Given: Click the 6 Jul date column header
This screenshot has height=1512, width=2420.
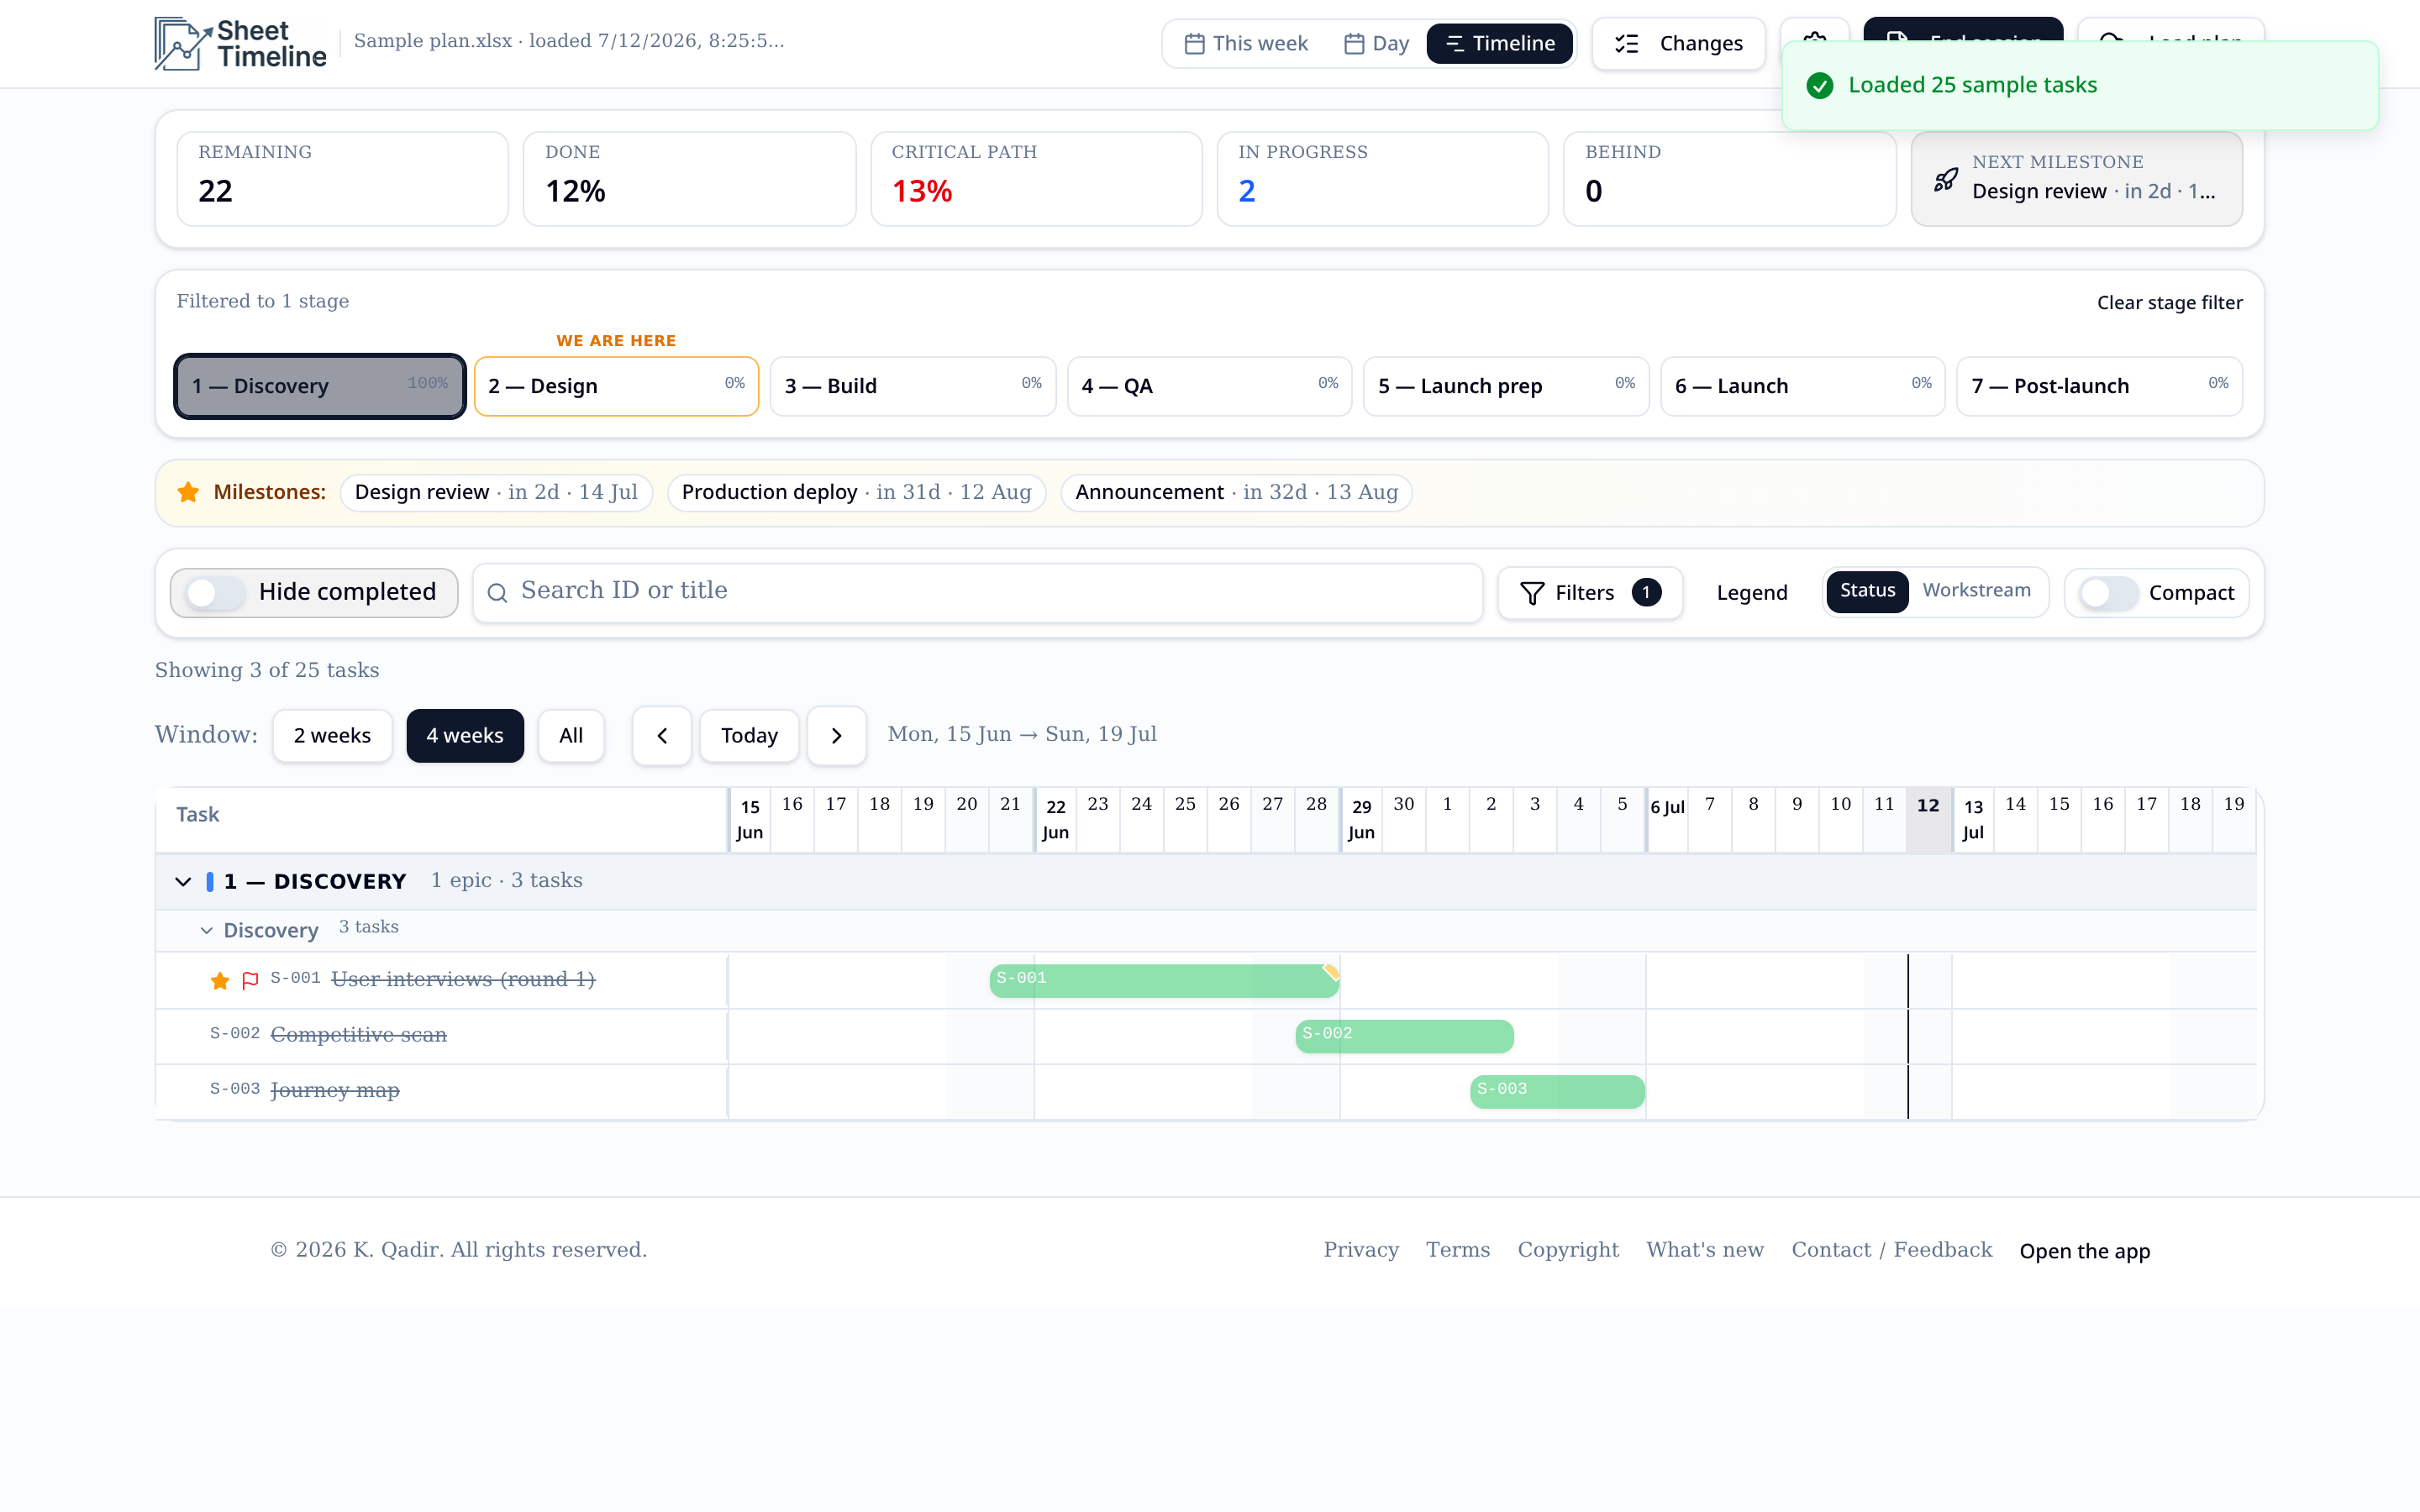Looking at the screenshot, I should point(1667,819).
